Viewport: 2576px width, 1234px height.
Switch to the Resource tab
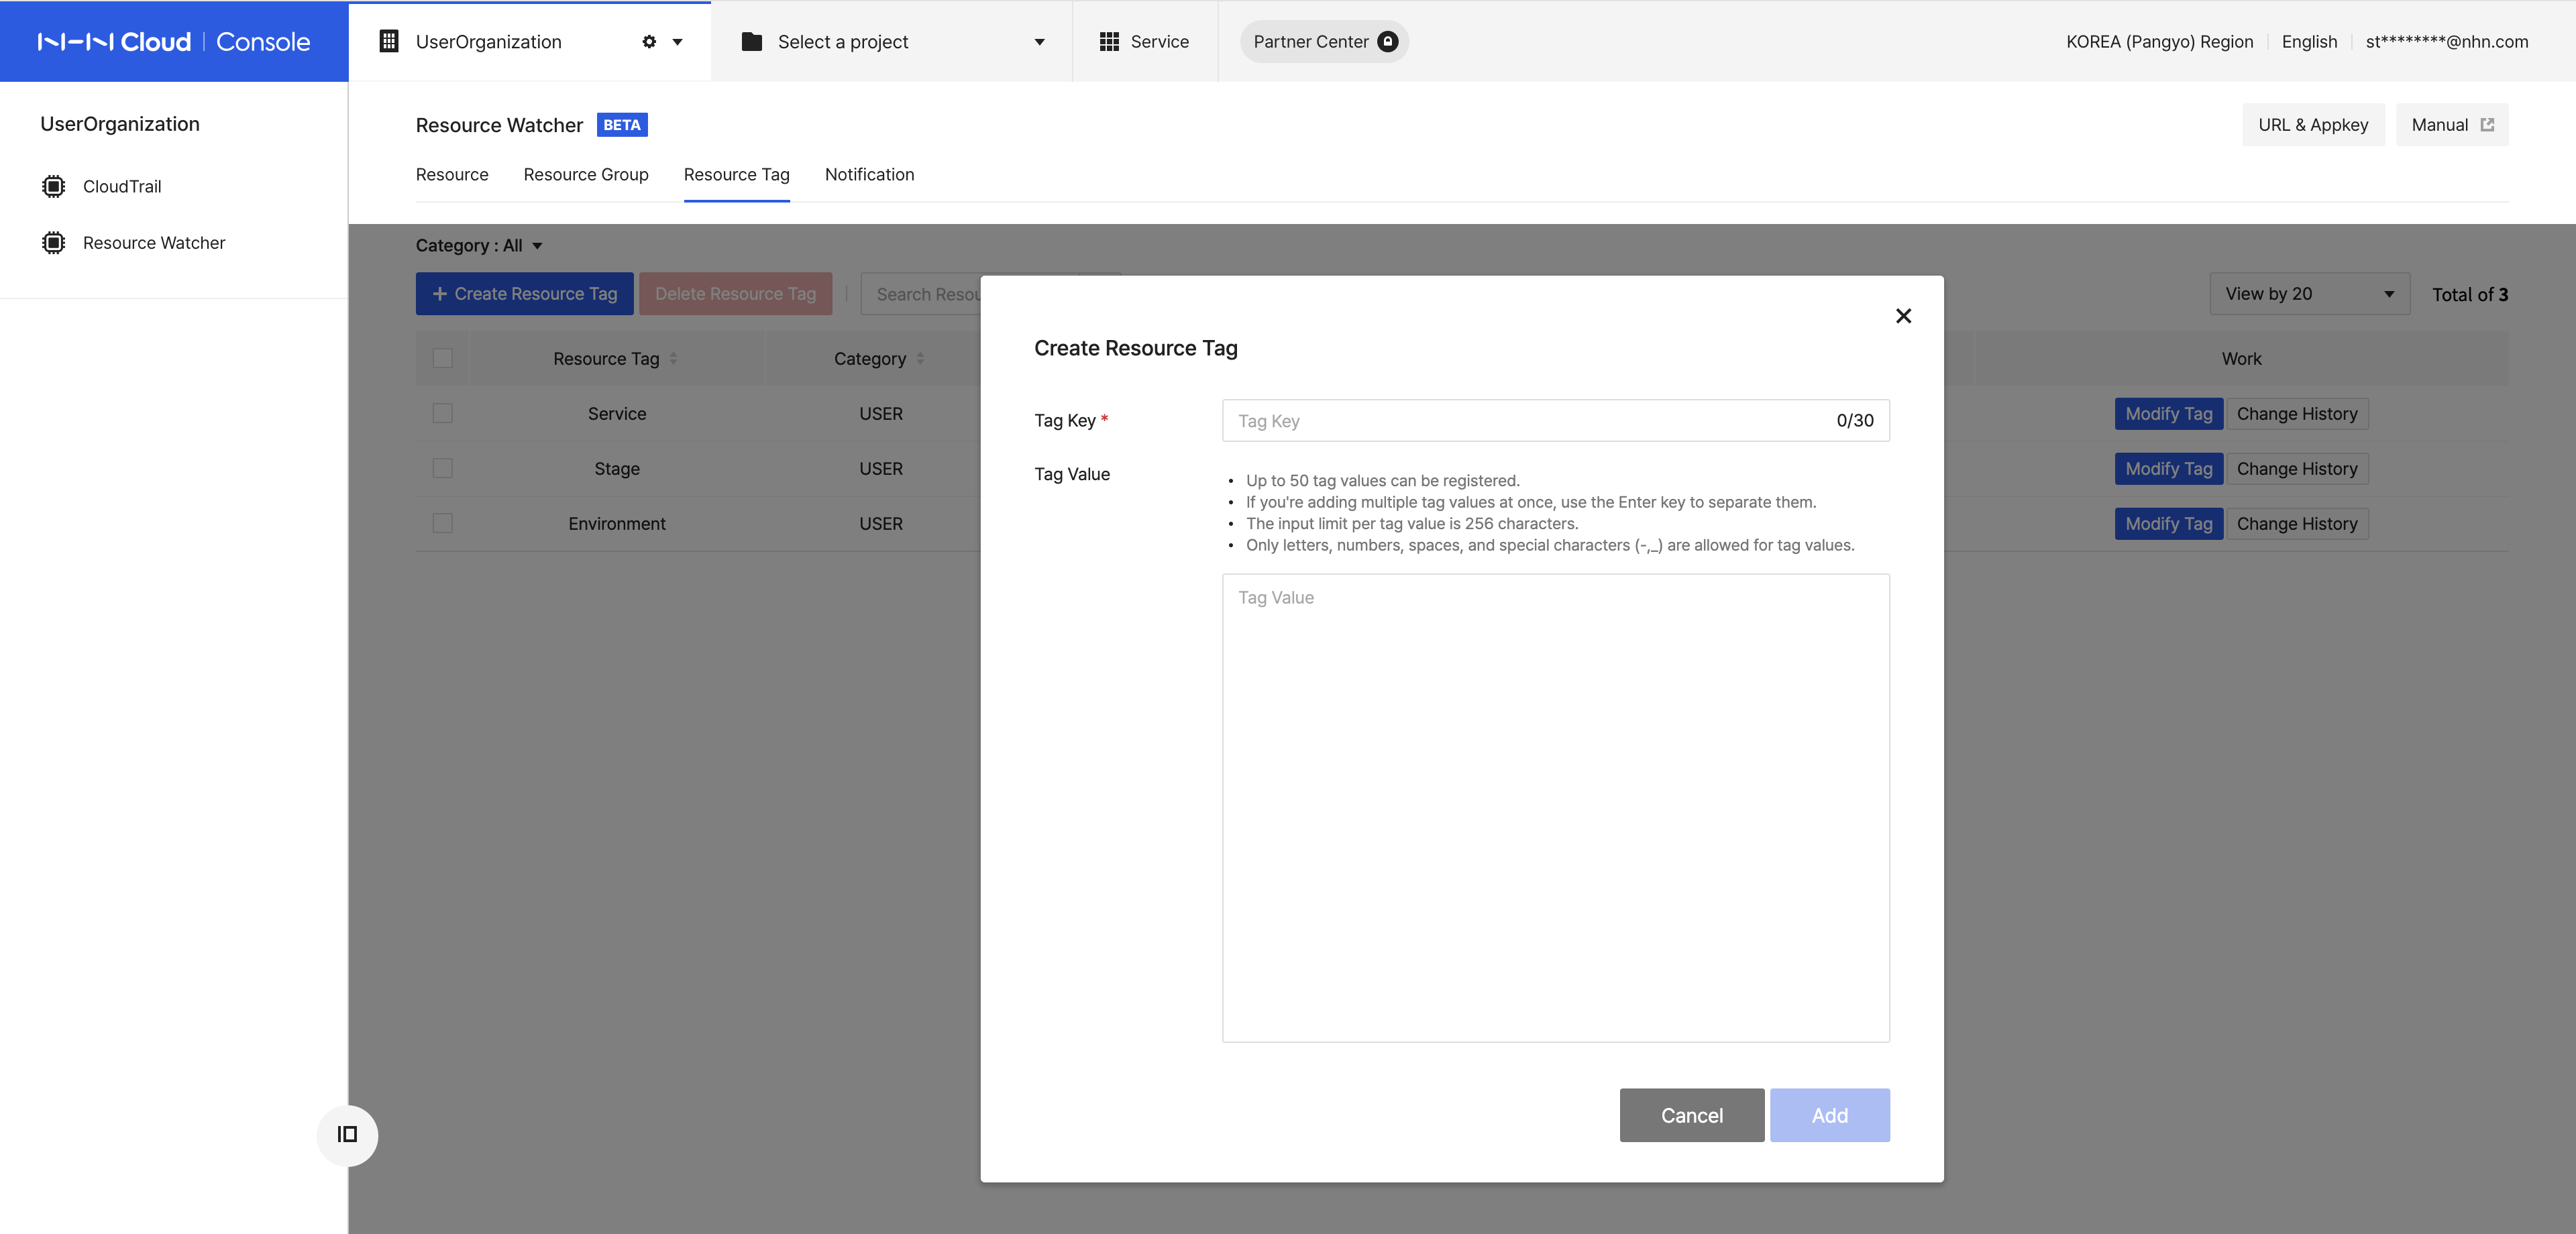pos(452,175)
